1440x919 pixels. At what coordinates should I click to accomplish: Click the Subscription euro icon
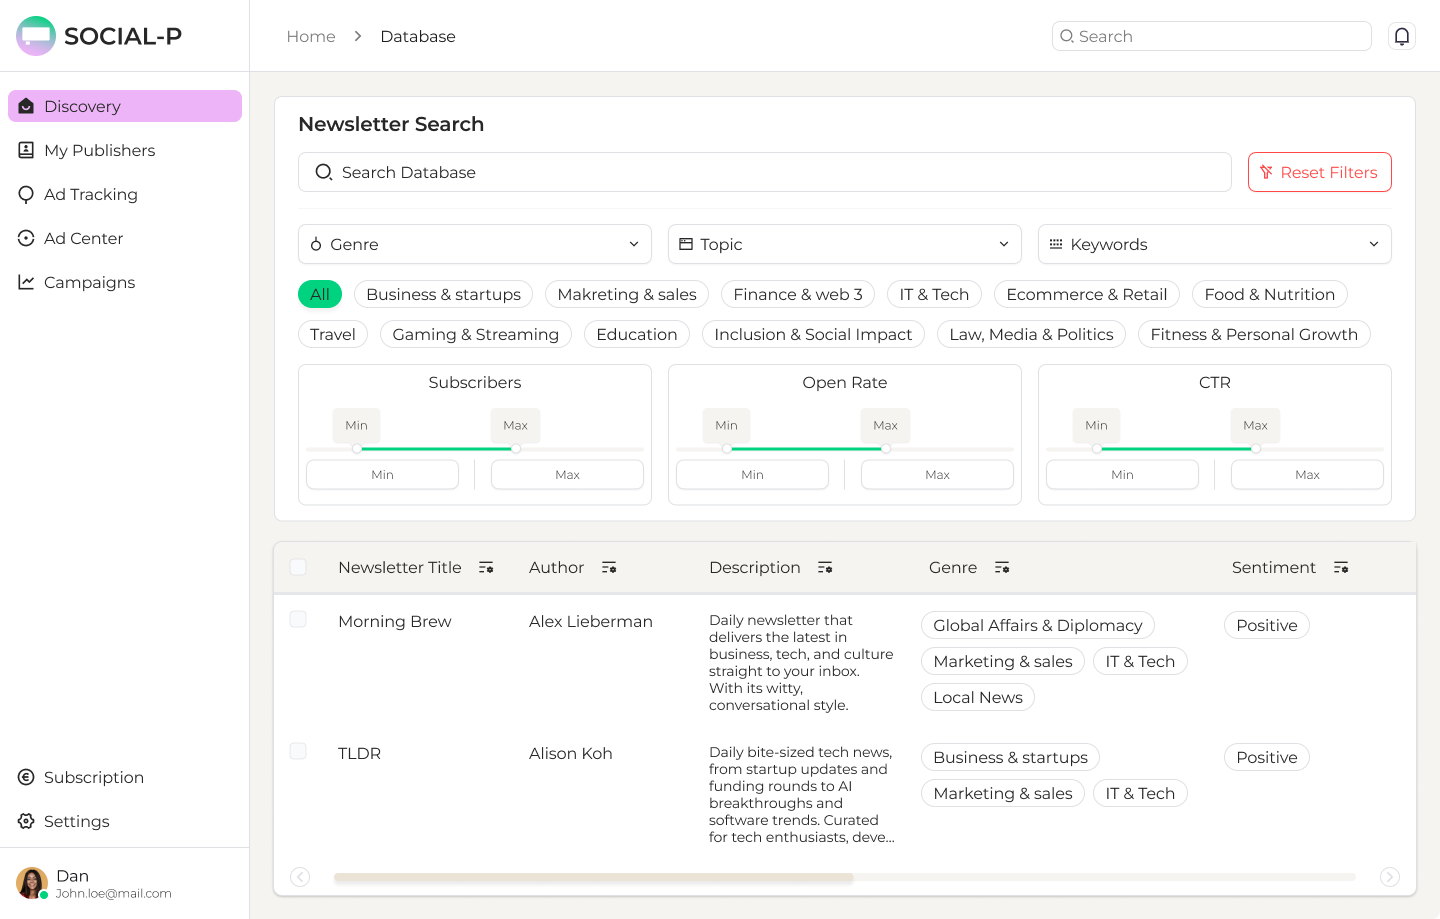[x=26, y=777]
